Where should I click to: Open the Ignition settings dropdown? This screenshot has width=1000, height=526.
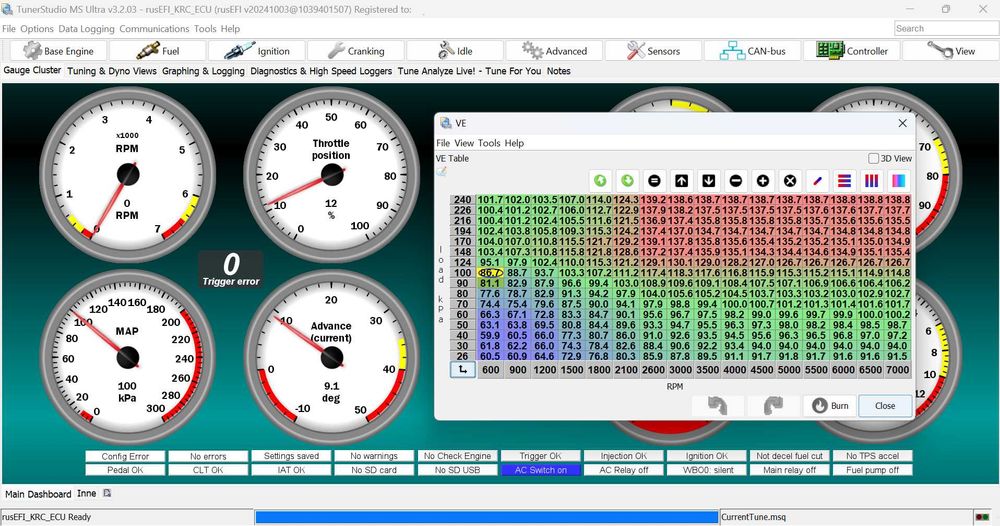[x=256, y=50]
